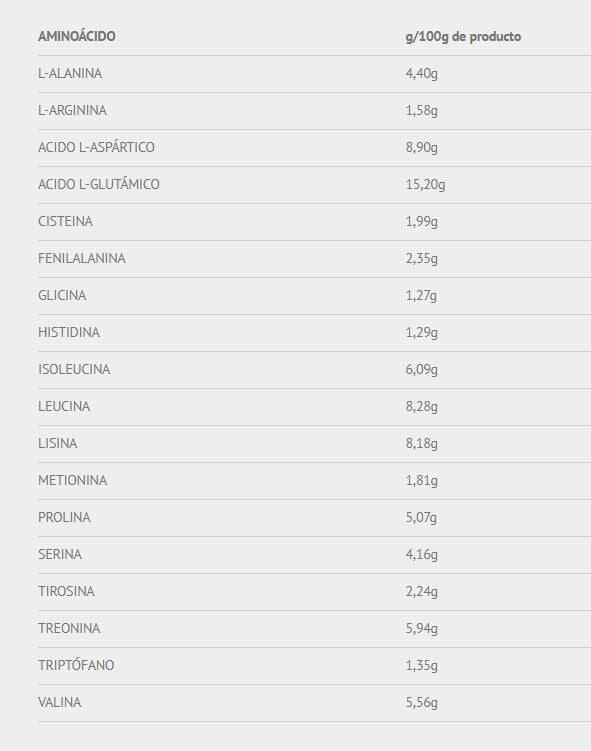Click the g/100g de producto header
Viewport: 591px width, 751px height.
(x=463, y=37)
